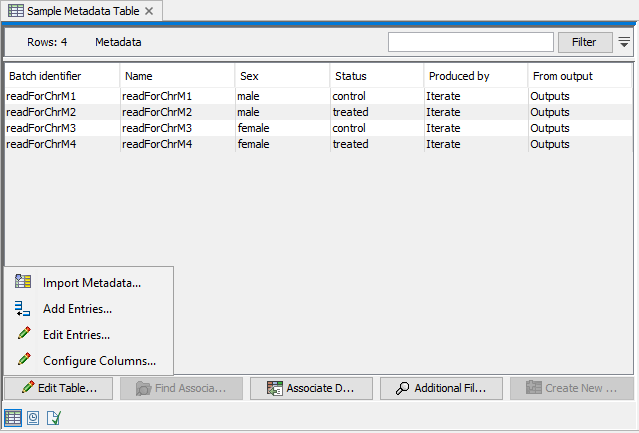Viewport: 639px width, 433px height.
Task: Click the Filter button
Action: point(584,42)
